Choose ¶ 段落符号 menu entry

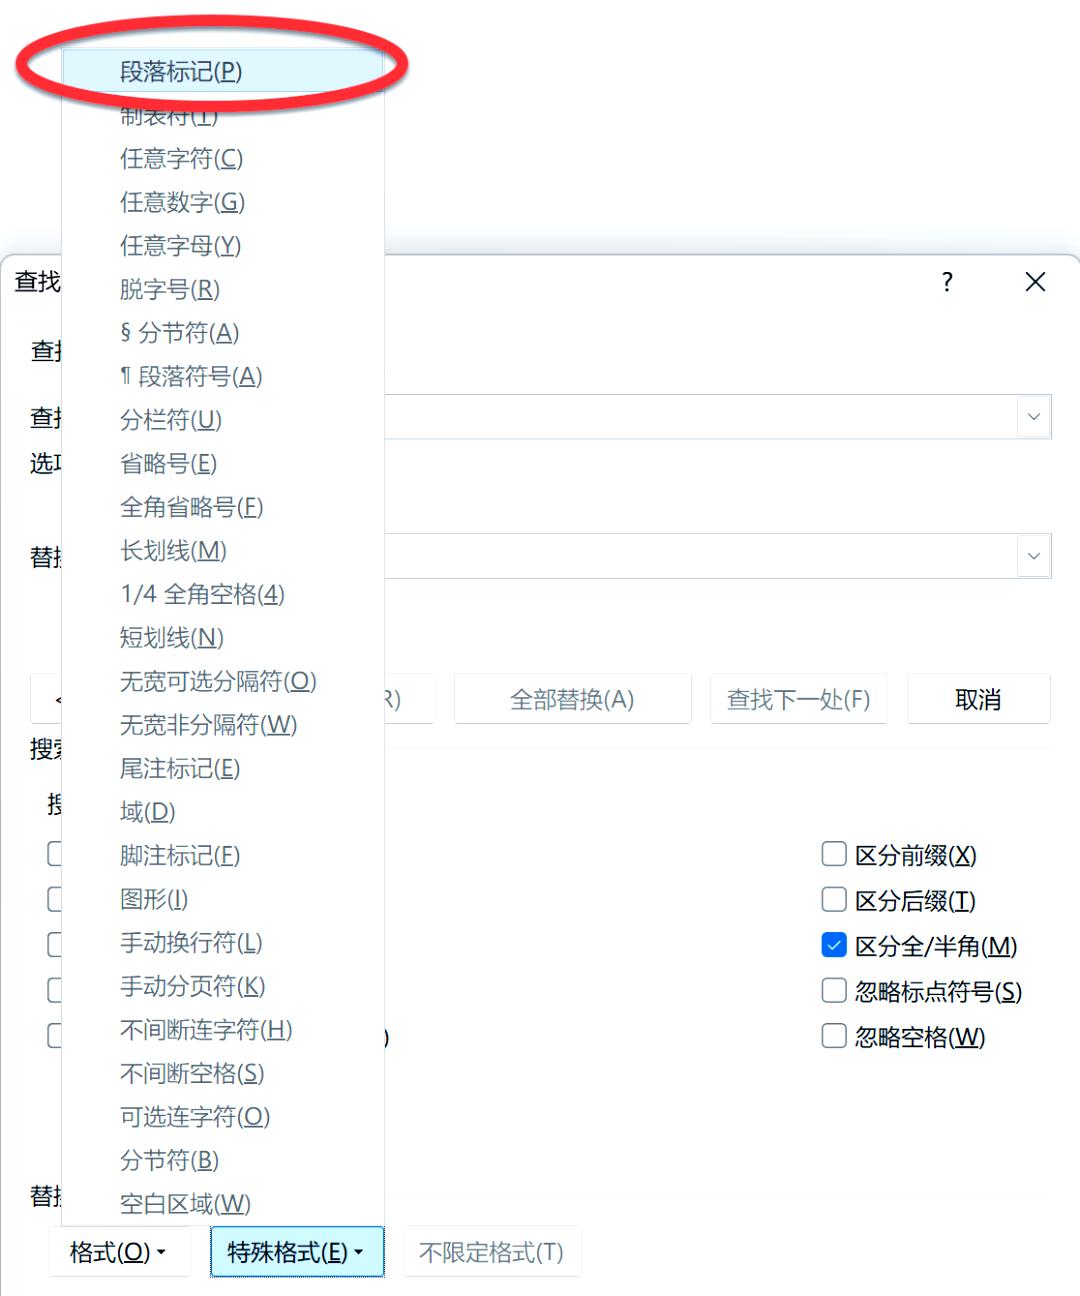point(191,377)
